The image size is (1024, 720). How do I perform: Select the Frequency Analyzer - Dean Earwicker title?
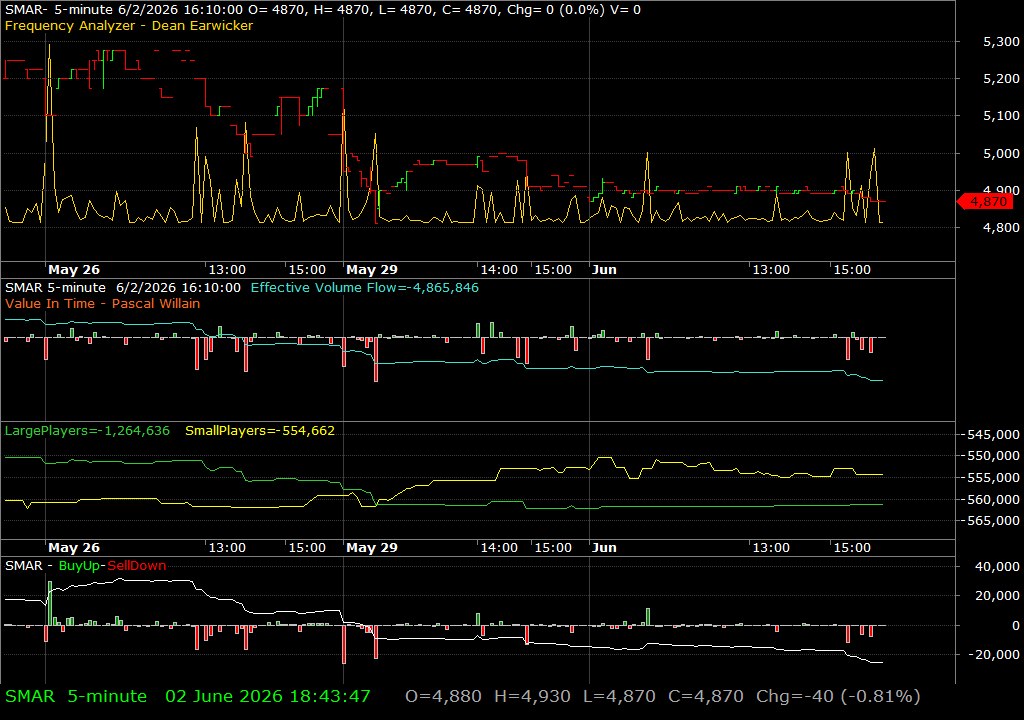pos(129,25)
